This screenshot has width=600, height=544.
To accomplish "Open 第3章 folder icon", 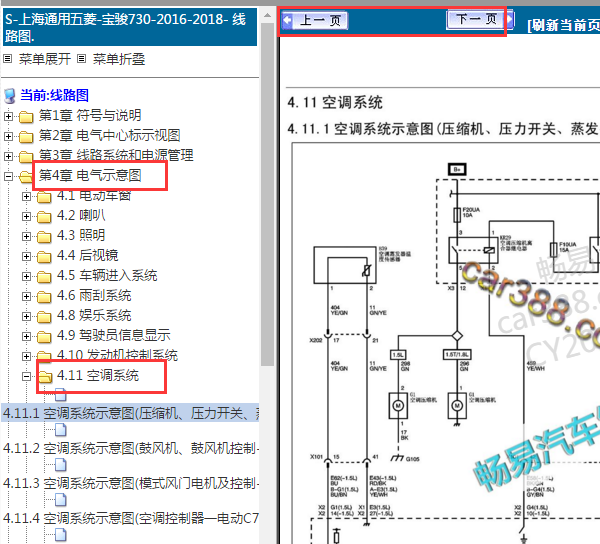I will coord(26,156).
